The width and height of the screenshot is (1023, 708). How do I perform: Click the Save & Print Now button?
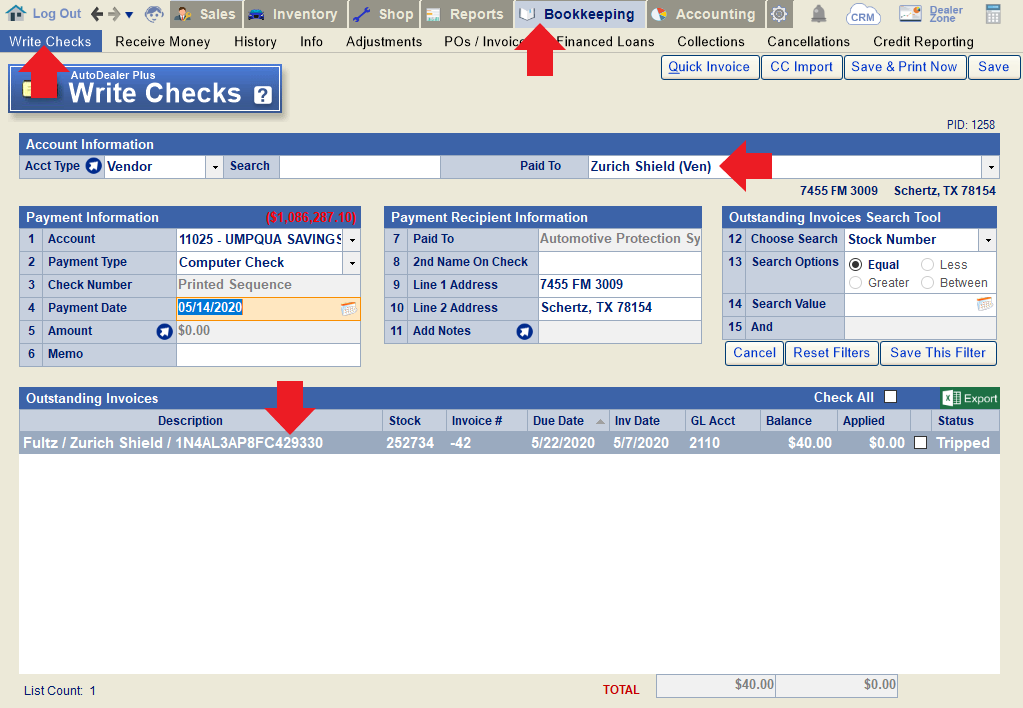click(903, 67)
